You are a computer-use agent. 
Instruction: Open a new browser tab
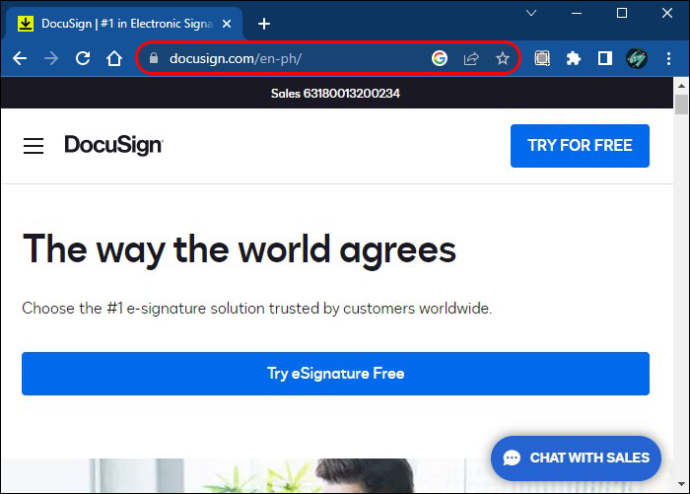(264, 24)
